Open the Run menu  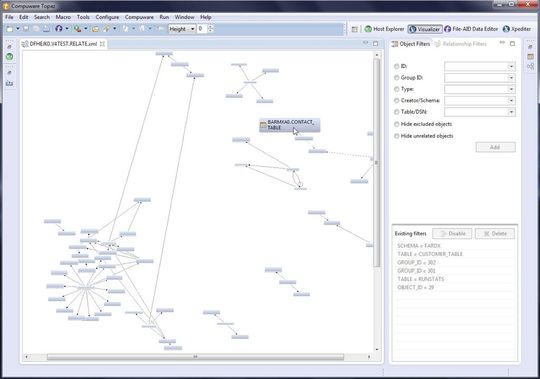[164, 17]
